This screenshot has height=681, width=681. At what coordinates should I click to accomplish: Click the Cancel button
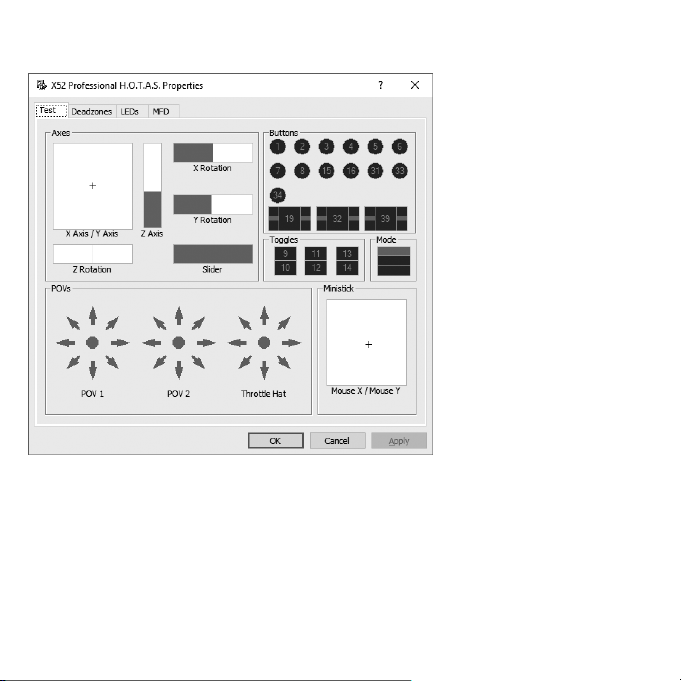[x=337, y=441]
